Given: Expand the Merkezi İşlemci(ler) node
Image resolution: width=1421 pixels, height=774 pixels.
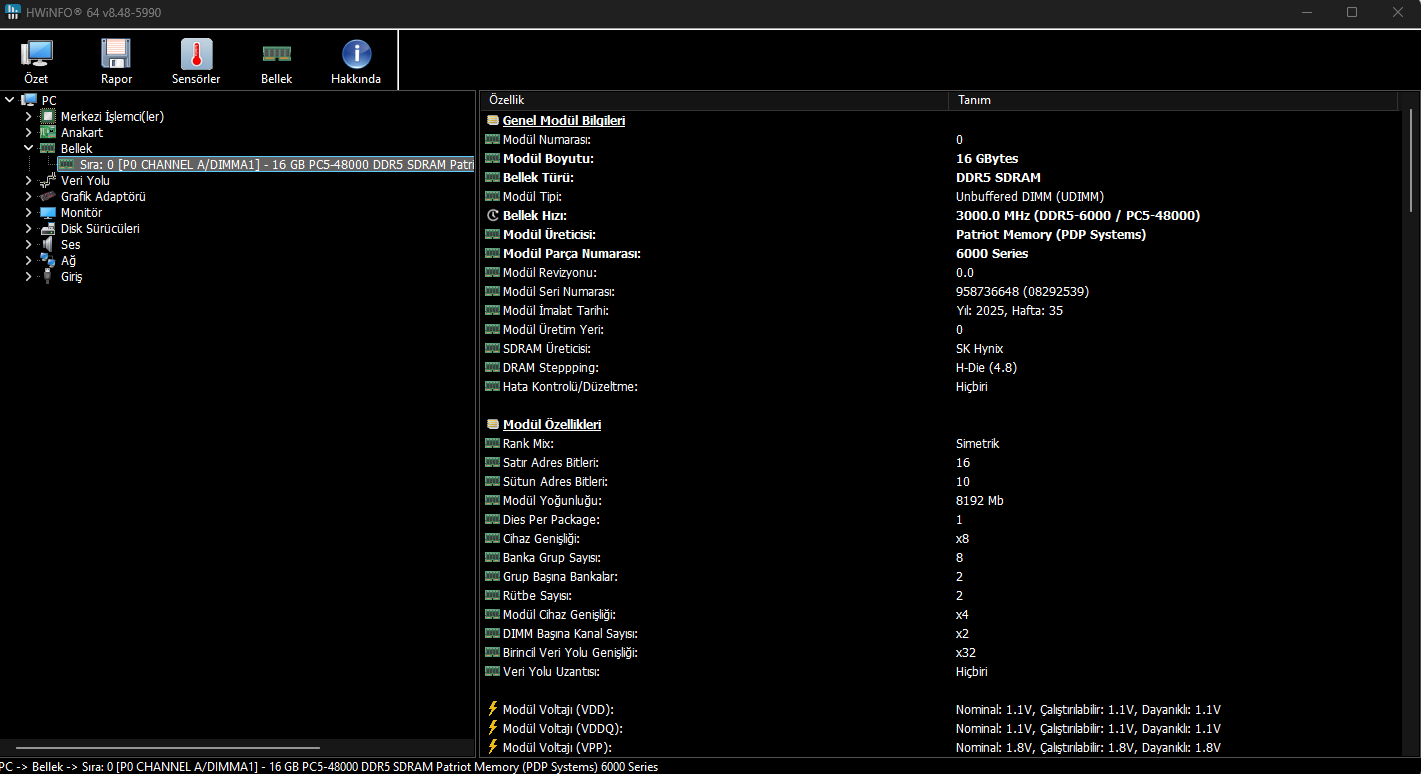Looking at the screenshot, I should (28, 116).
